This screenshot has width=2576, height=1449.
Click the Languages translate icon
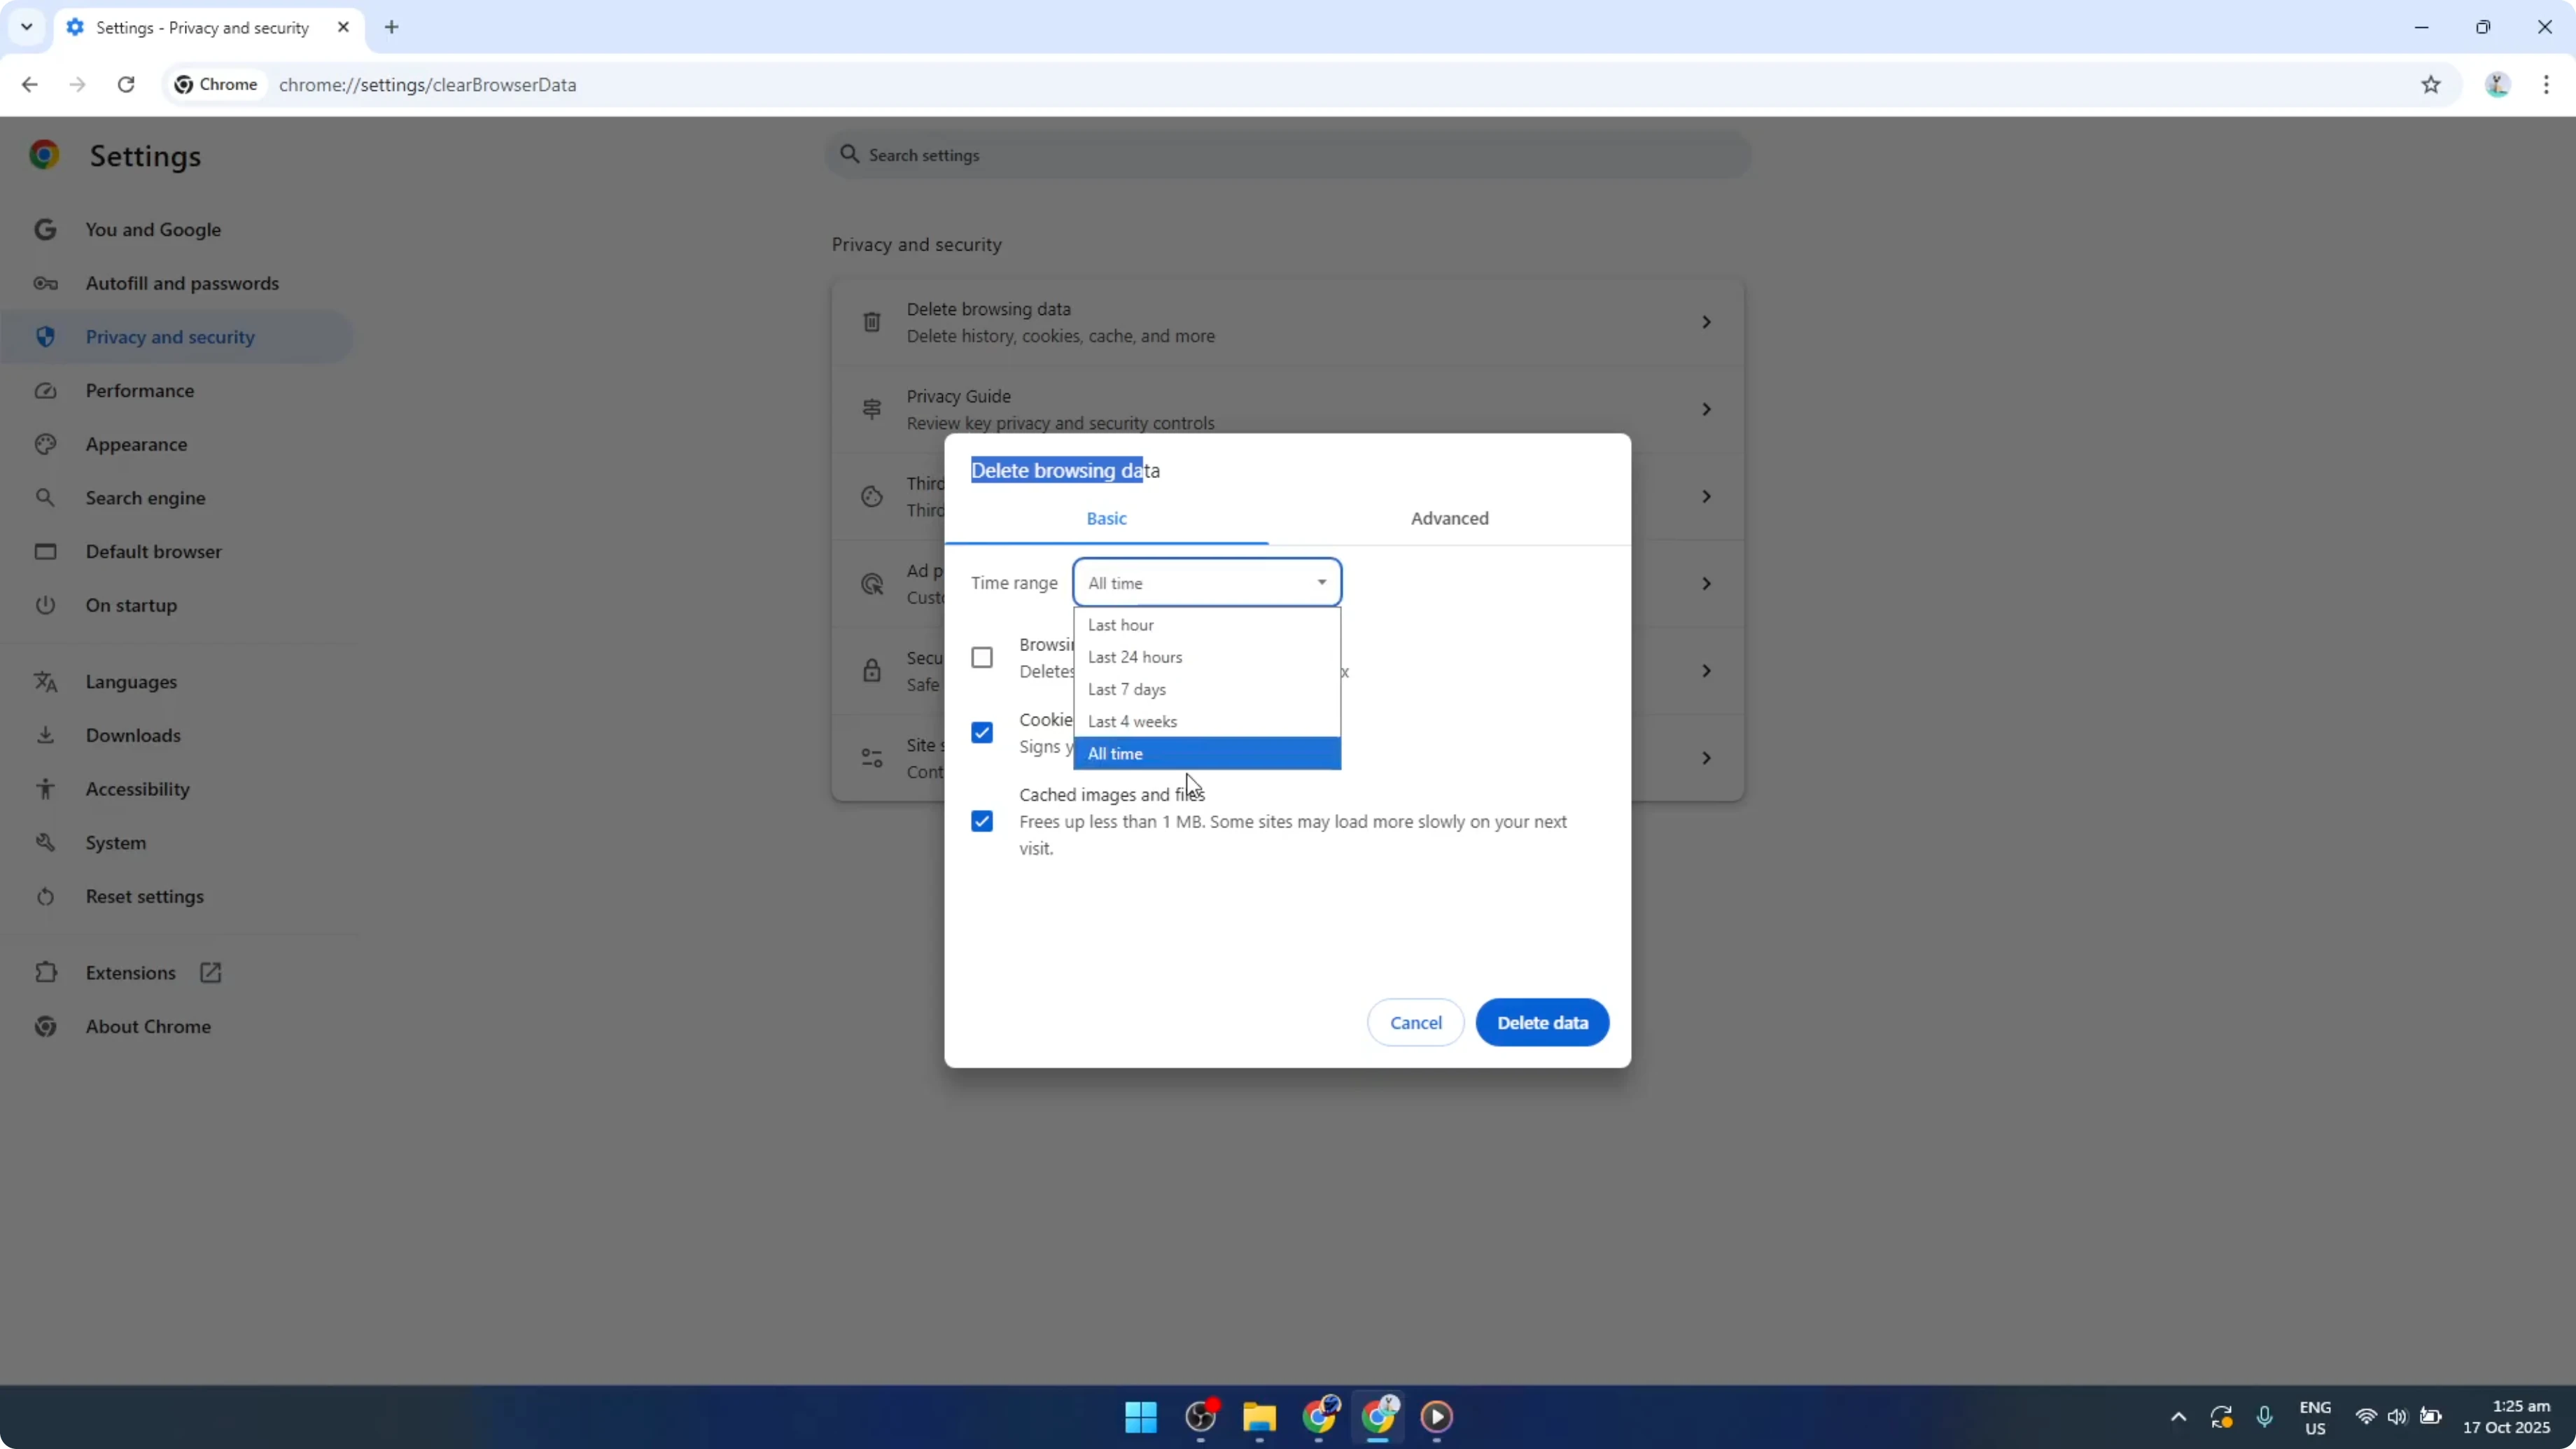tap(45, 682)
